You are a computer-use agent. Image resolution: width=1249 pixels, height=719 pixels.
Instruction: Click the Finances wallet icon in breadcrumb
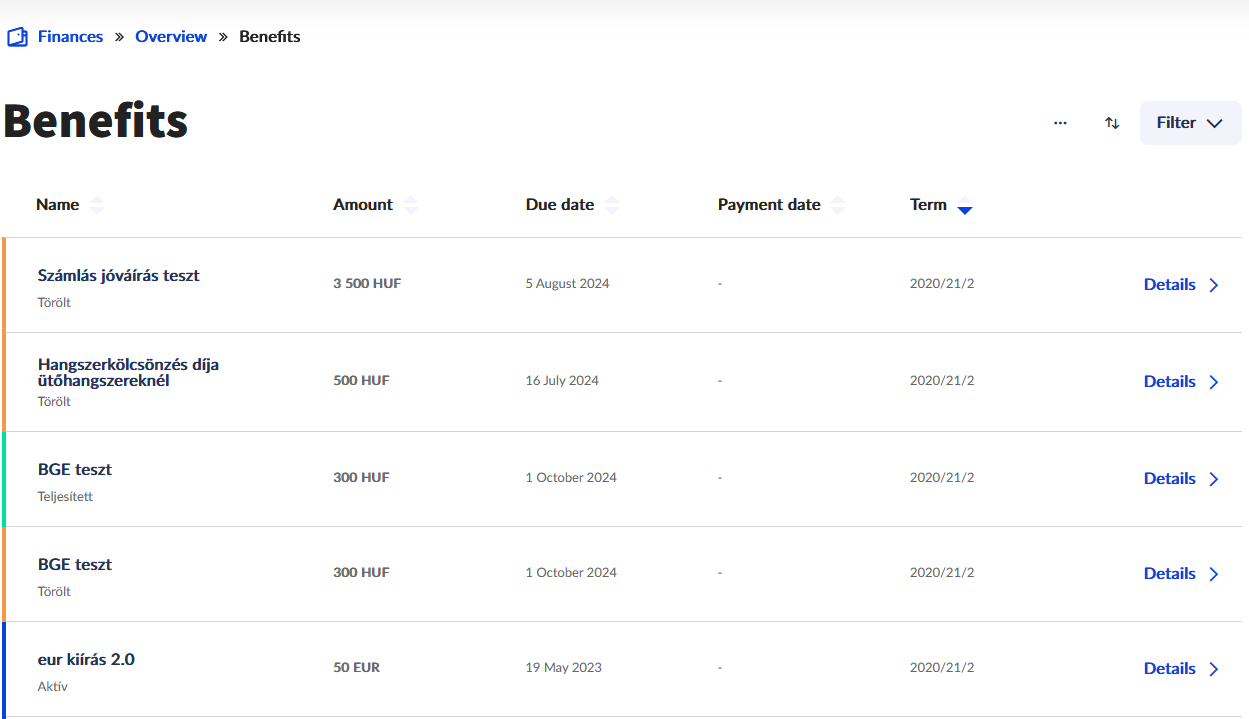(x=17, y=37)
